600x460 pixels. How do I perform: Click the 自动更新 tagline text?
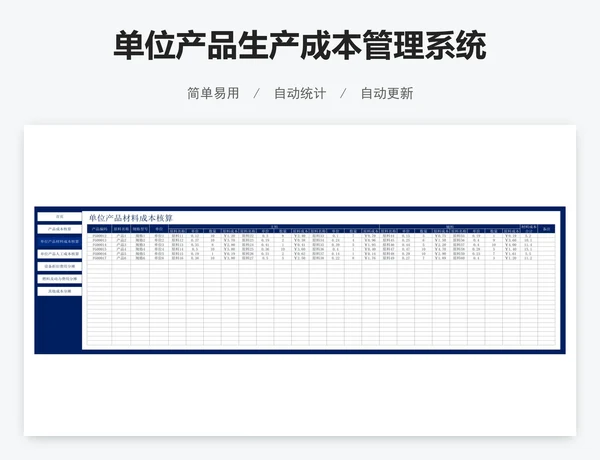tap(387, 93)
